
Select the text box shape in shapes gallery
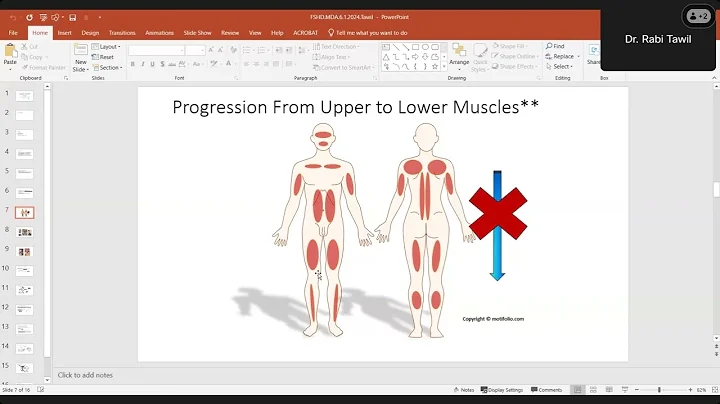tap(386, 47)
